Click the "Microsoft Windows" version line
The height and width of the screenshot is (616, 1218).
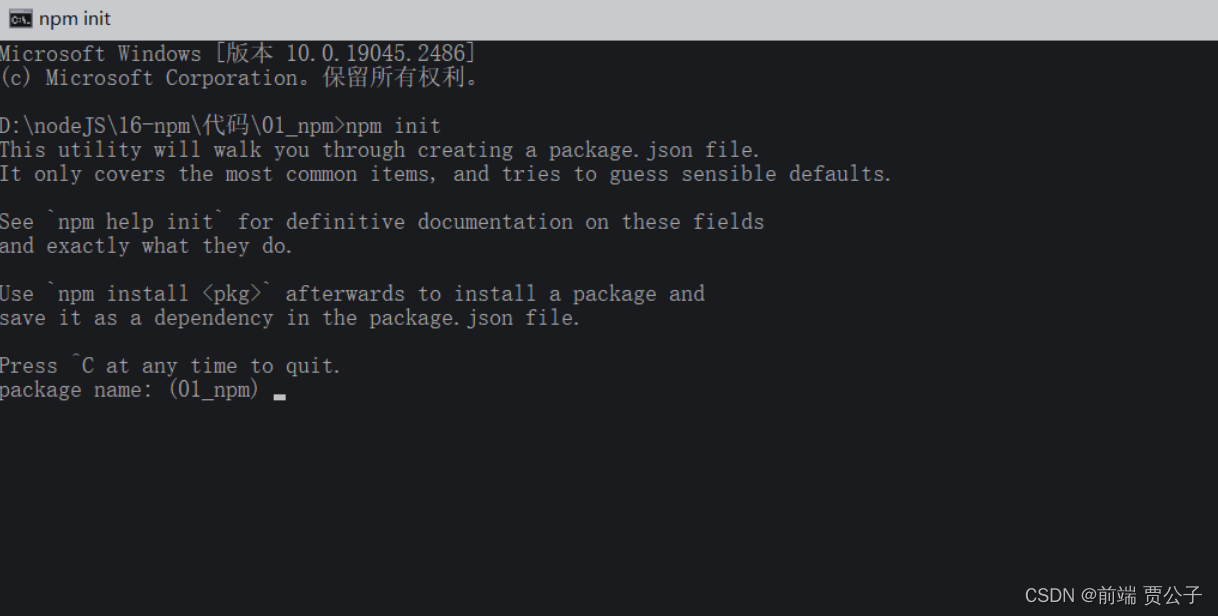click(238, 54)
